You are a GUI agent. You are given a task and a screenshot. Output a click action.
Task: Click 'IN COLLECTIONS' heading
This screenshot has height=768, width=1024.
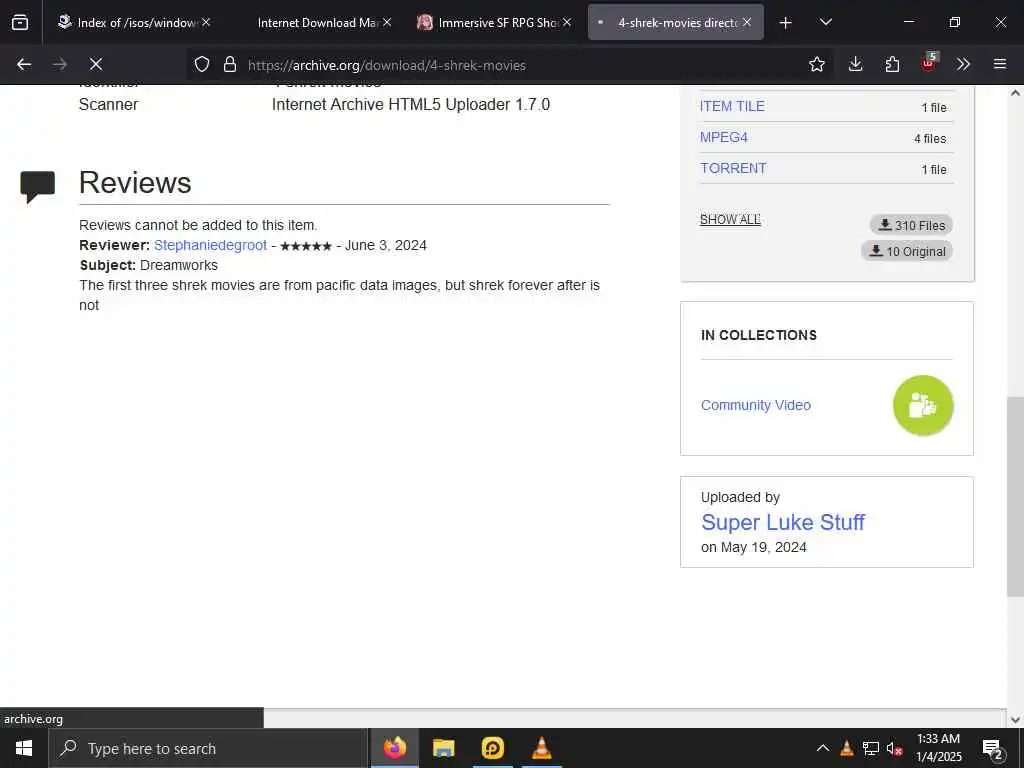click(x=759, y=335)
